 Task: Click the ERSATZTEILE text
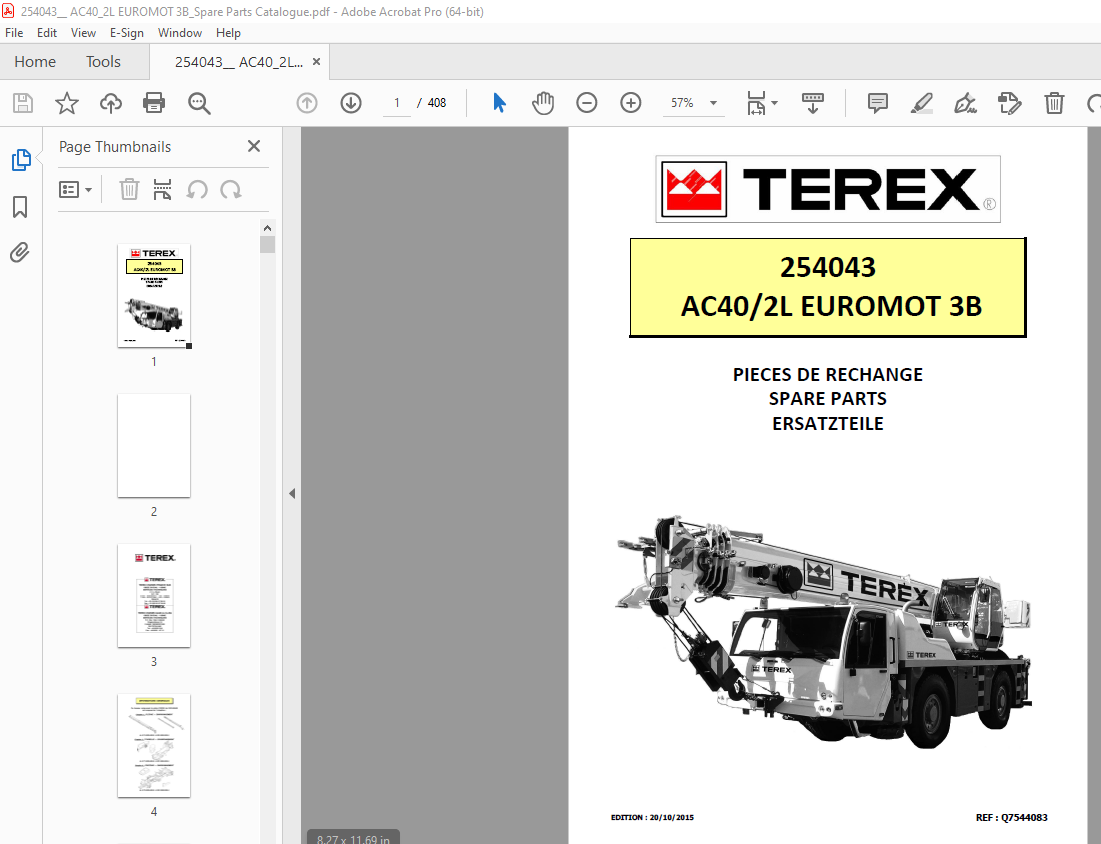828,423
